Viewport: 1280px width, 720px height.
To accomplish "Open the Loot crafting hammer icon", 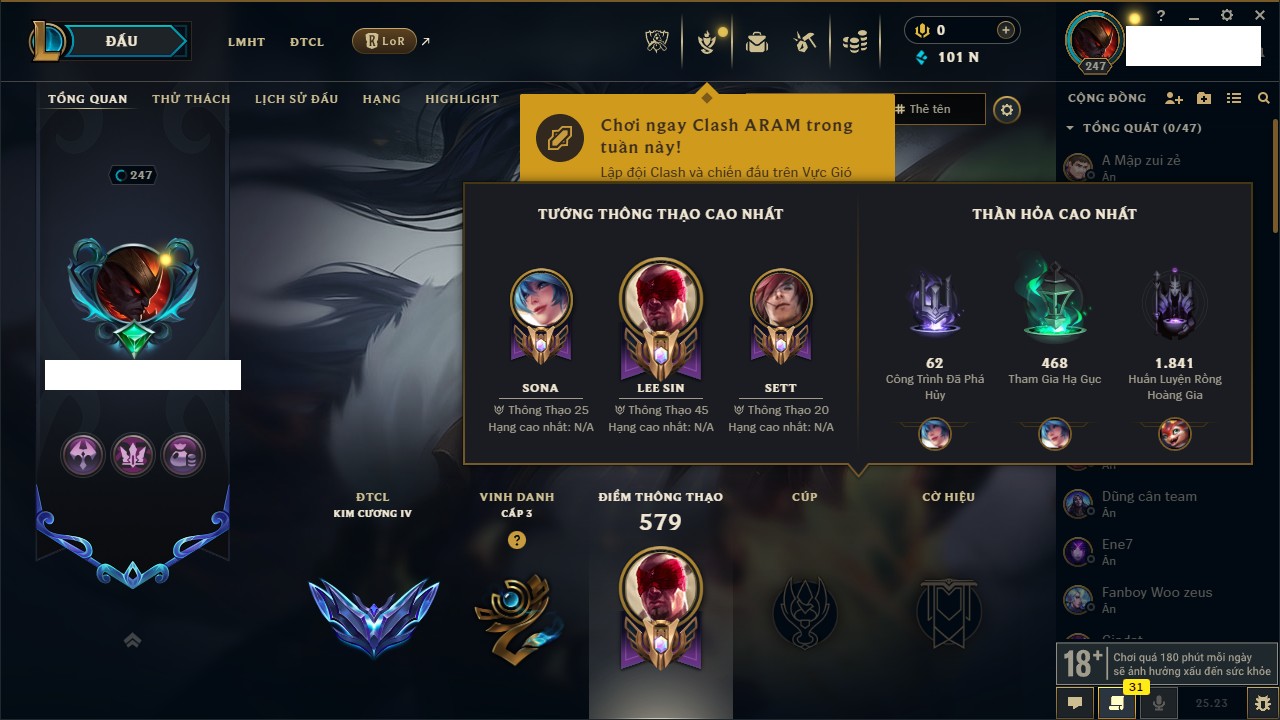I will [805, 42].
